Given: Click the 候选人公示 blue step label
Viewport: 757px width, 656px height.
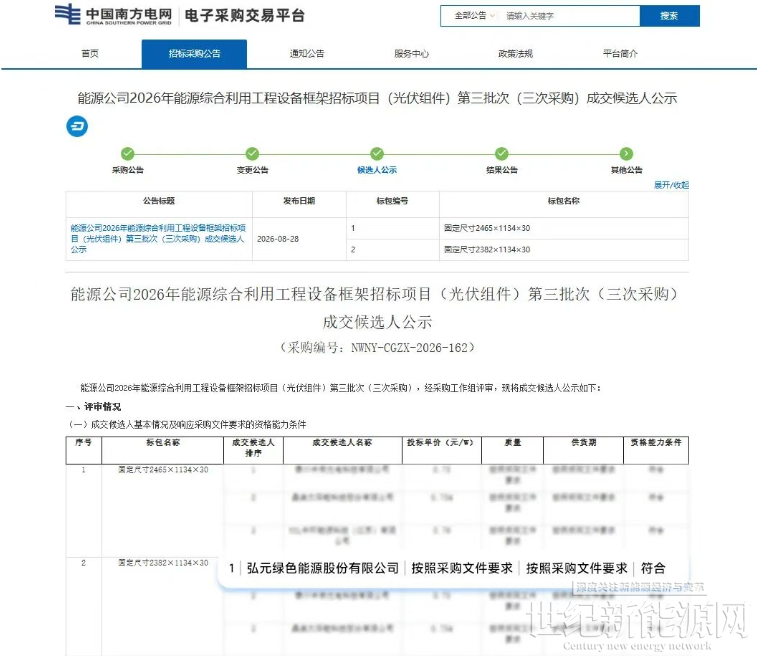Looking at the screenshot, I should [x=377, y=170].
